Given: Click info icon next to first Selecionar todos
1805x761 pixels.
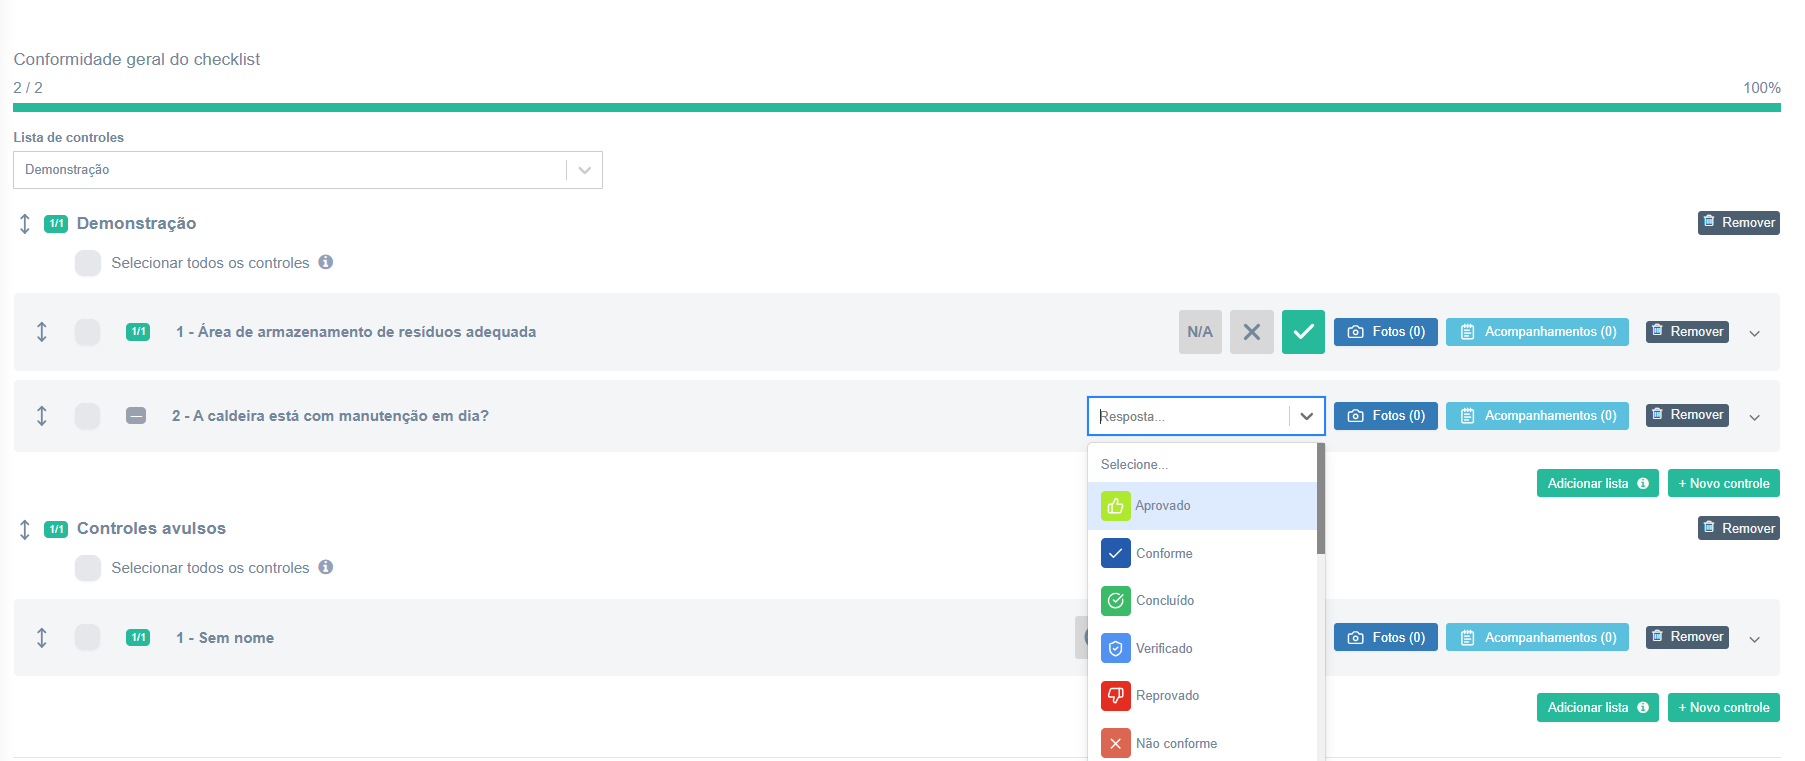Looking at the screenshot, I should click(x=326, y=262).
